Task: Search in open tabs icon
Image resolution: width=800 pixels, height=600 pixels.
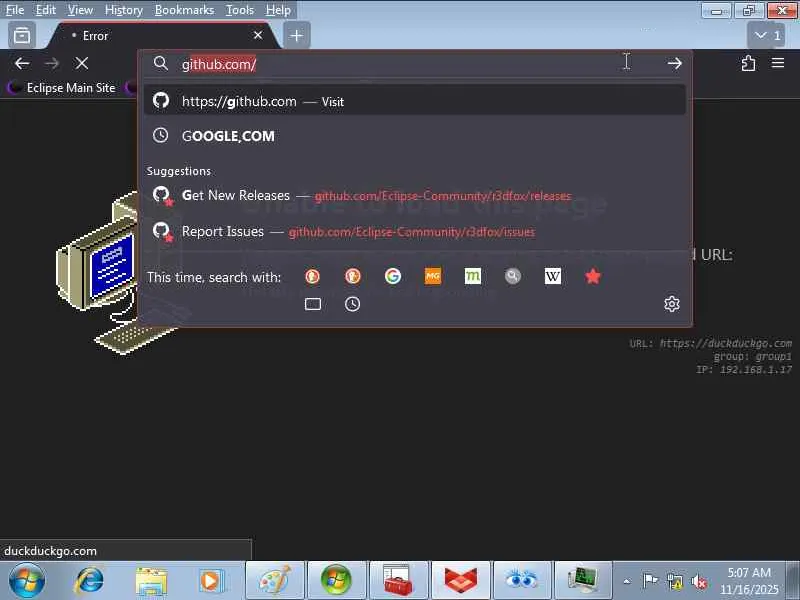Action: tap(313, 305)
